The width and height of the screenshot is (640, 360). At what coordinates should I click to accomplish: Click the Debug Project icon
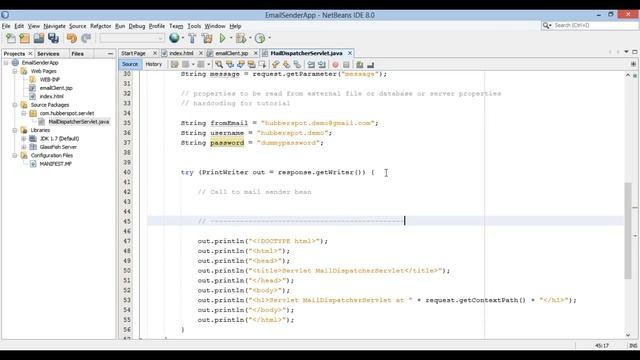(x=241, y=38)
